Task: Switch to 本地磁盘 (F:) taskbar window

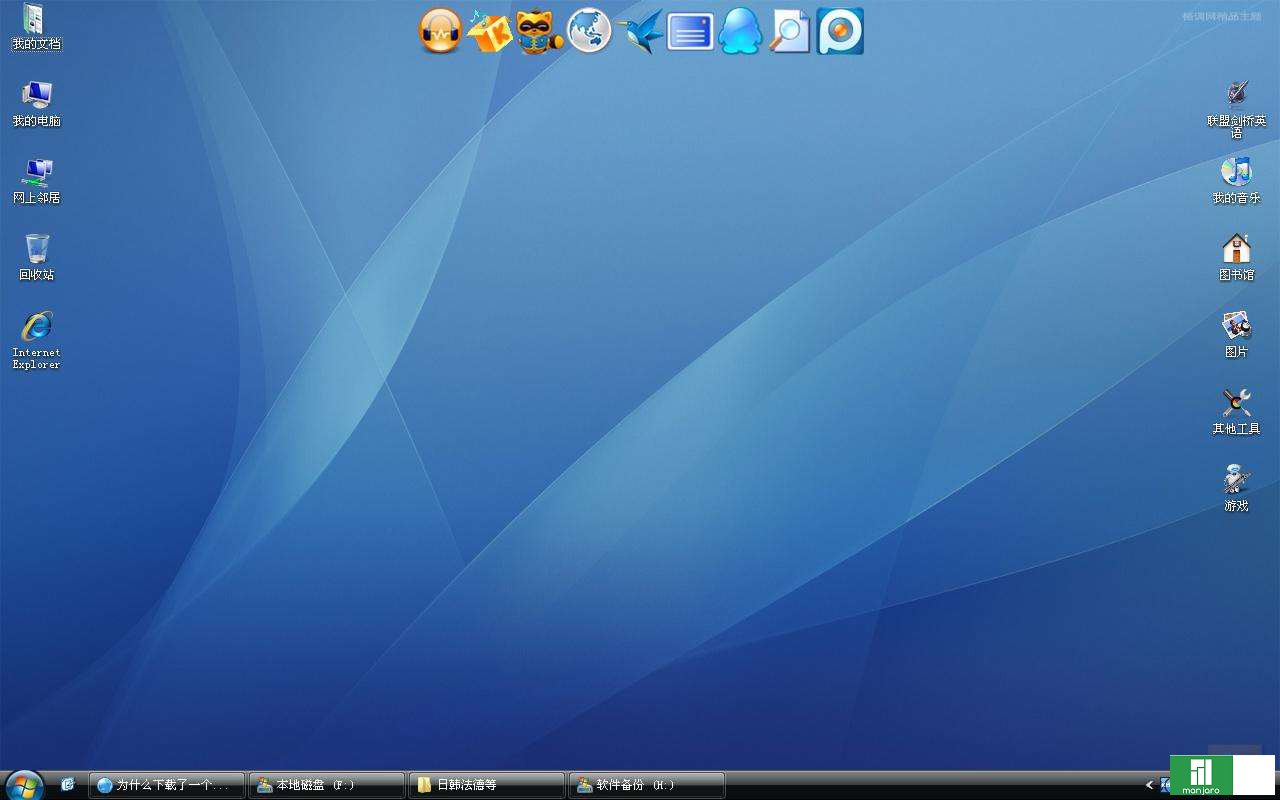Action: coord(326,785)
